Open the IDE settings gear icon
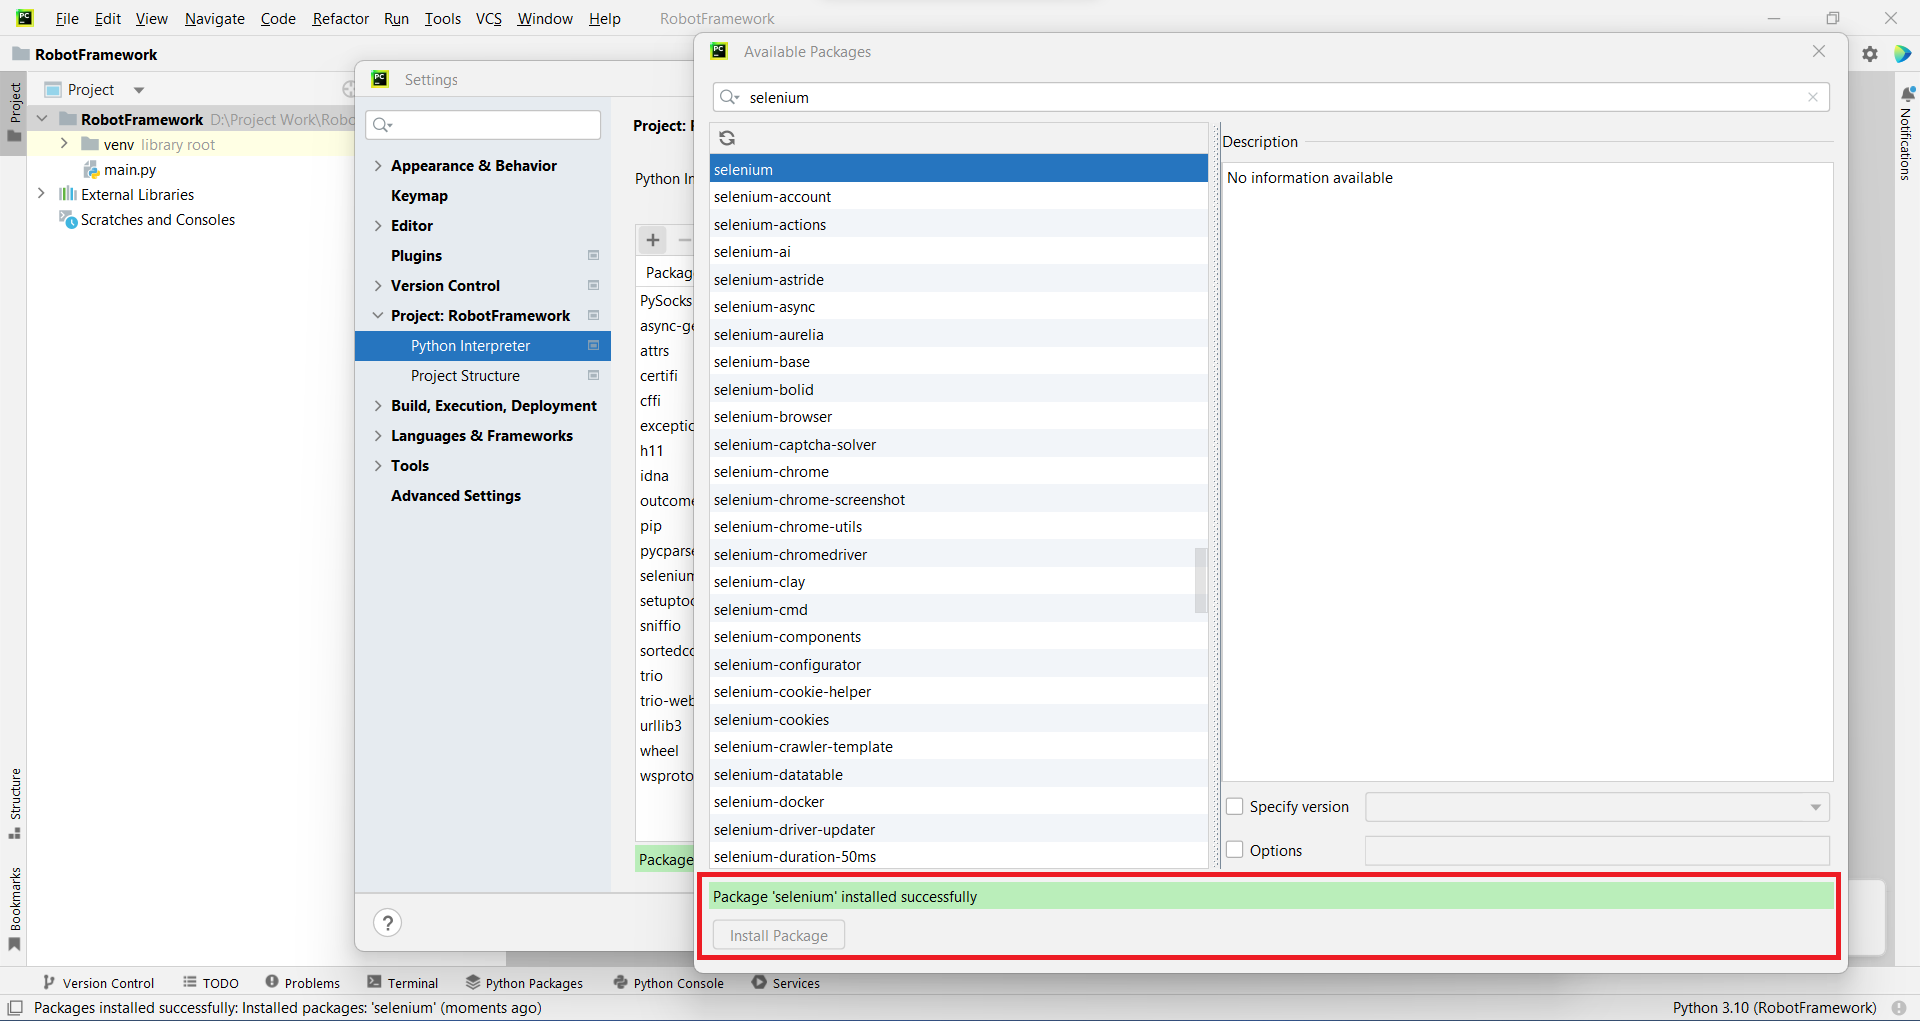This screenshot has height=1021, width=1920. coord(1870,54)
